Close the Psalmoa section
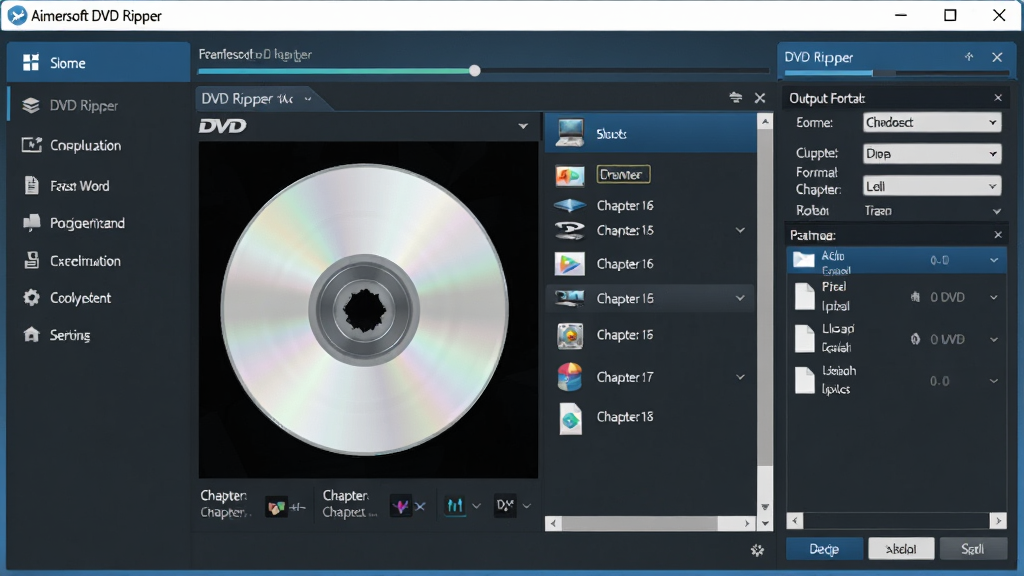This screenshot has height=576, width=1024. [x=998, y=234]
